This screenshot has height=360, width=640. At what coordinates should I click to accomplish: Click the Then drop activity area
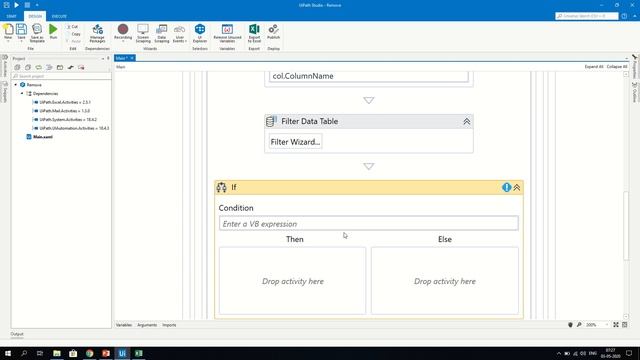click(x=293, y=281)
